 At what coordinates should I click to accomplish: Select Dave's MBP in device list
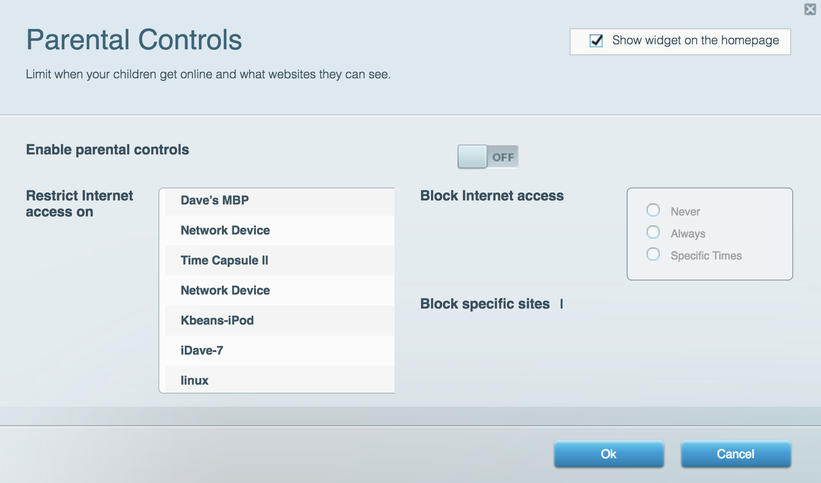click(x=280, y=201)
